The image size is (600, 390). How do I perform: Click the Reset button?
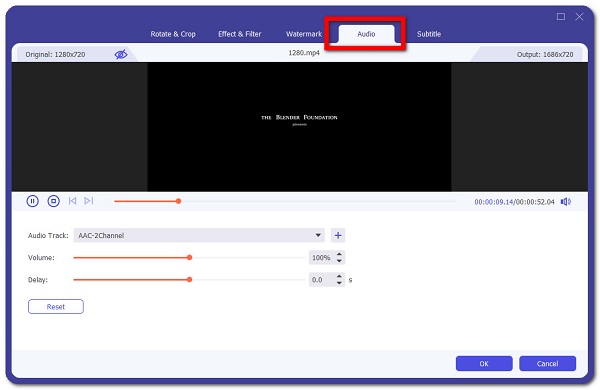tap(56, 307)
